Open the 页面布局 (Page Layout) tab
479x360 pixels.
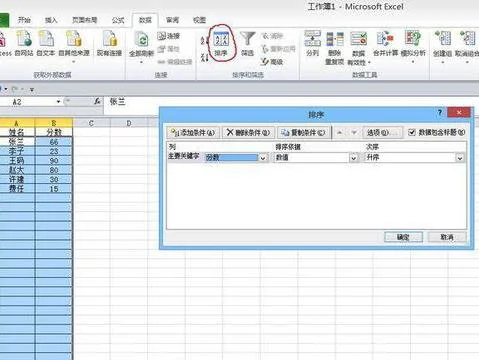click(84, 20)
